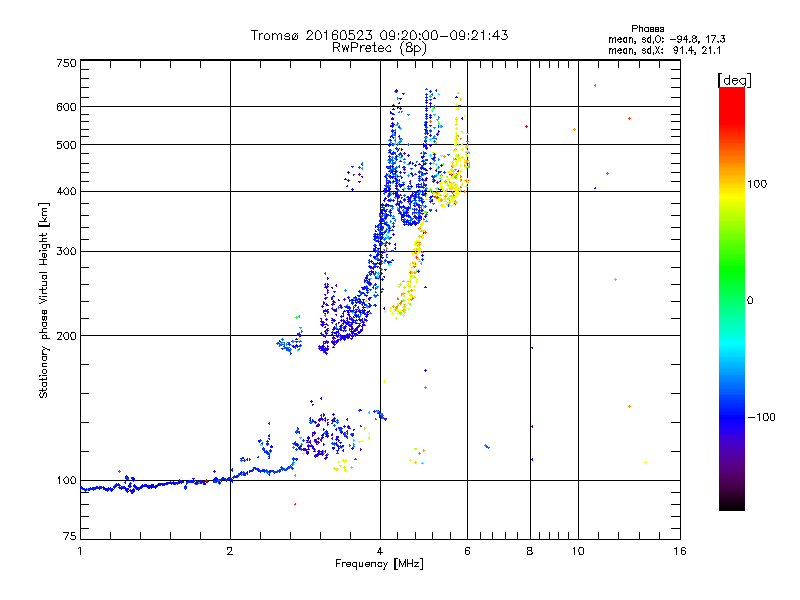Click the plot title 'Tromsø 20160523 09:20:00-09:21:43'
This screenshot has height=600, width=800.
coord(379,35)
